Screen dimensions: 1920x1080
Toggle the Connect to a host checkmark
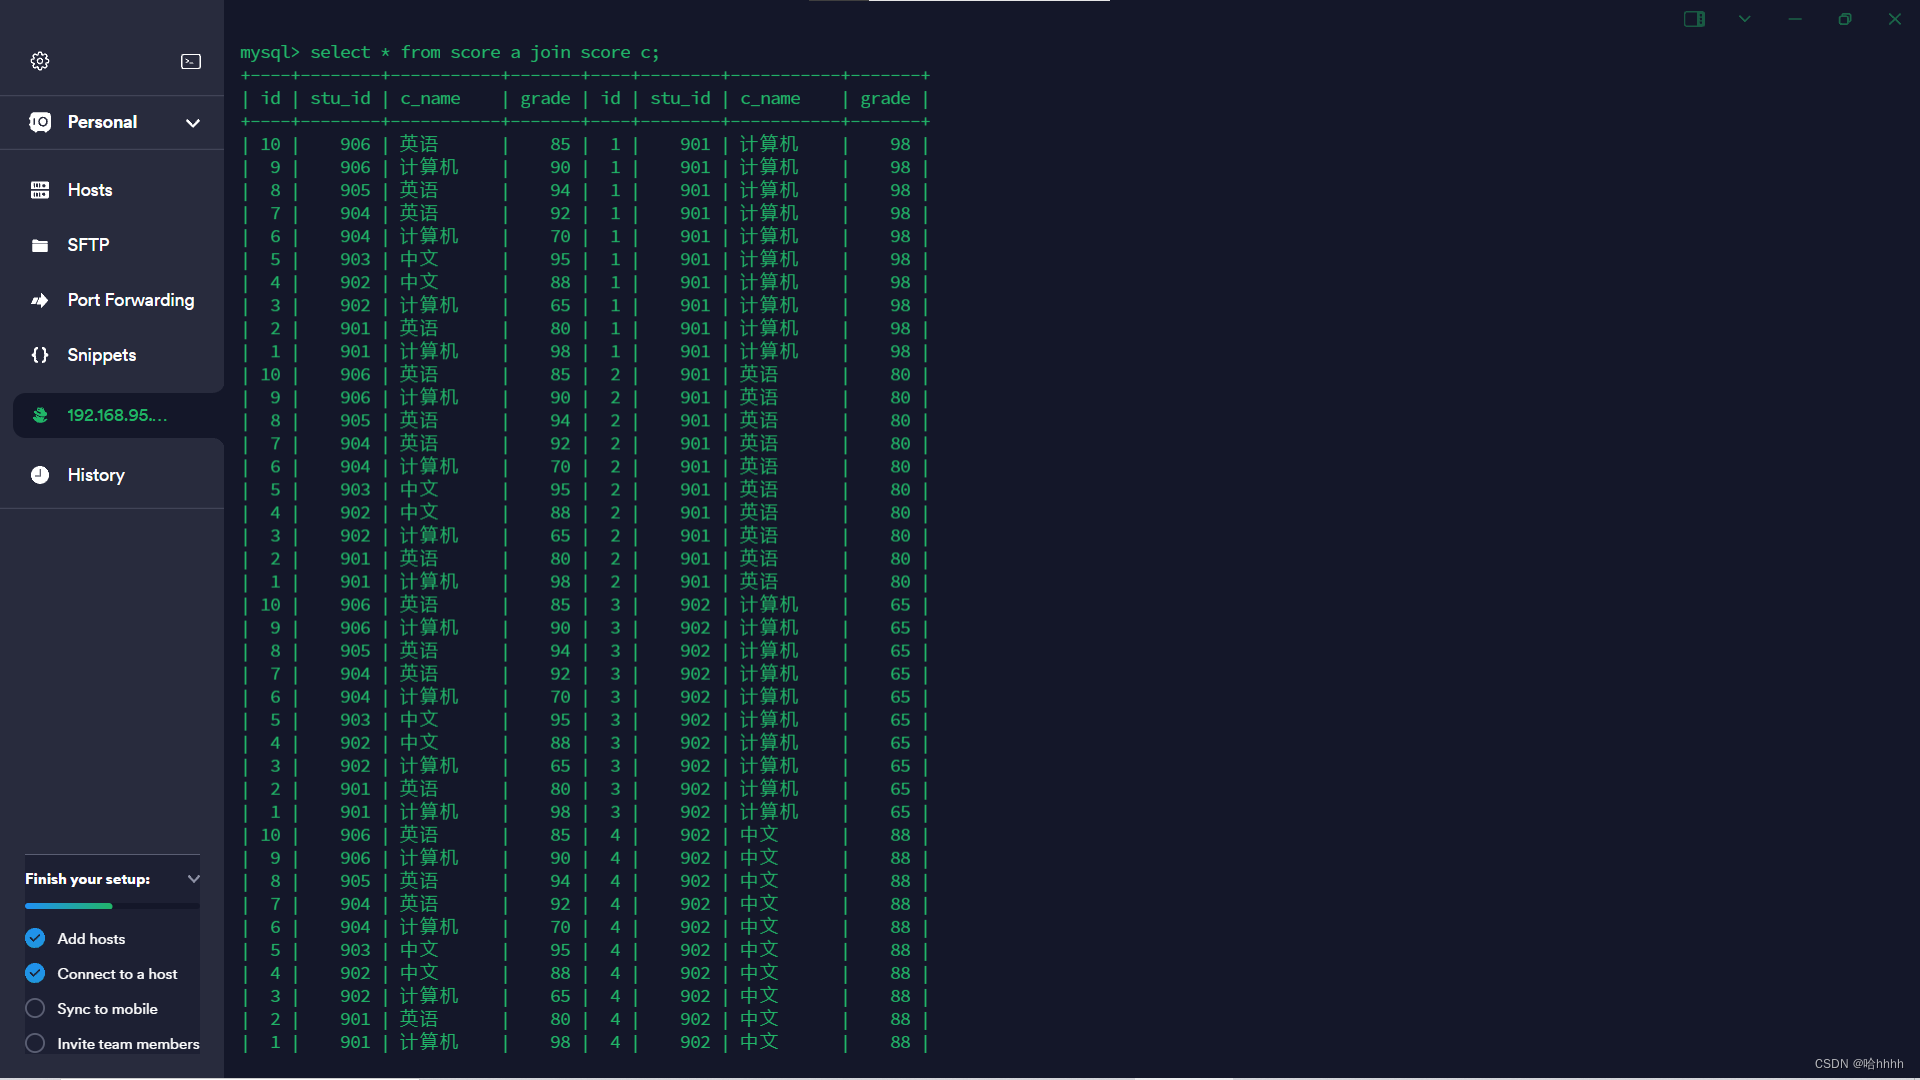pyautogui.click(x=35, y=973)
